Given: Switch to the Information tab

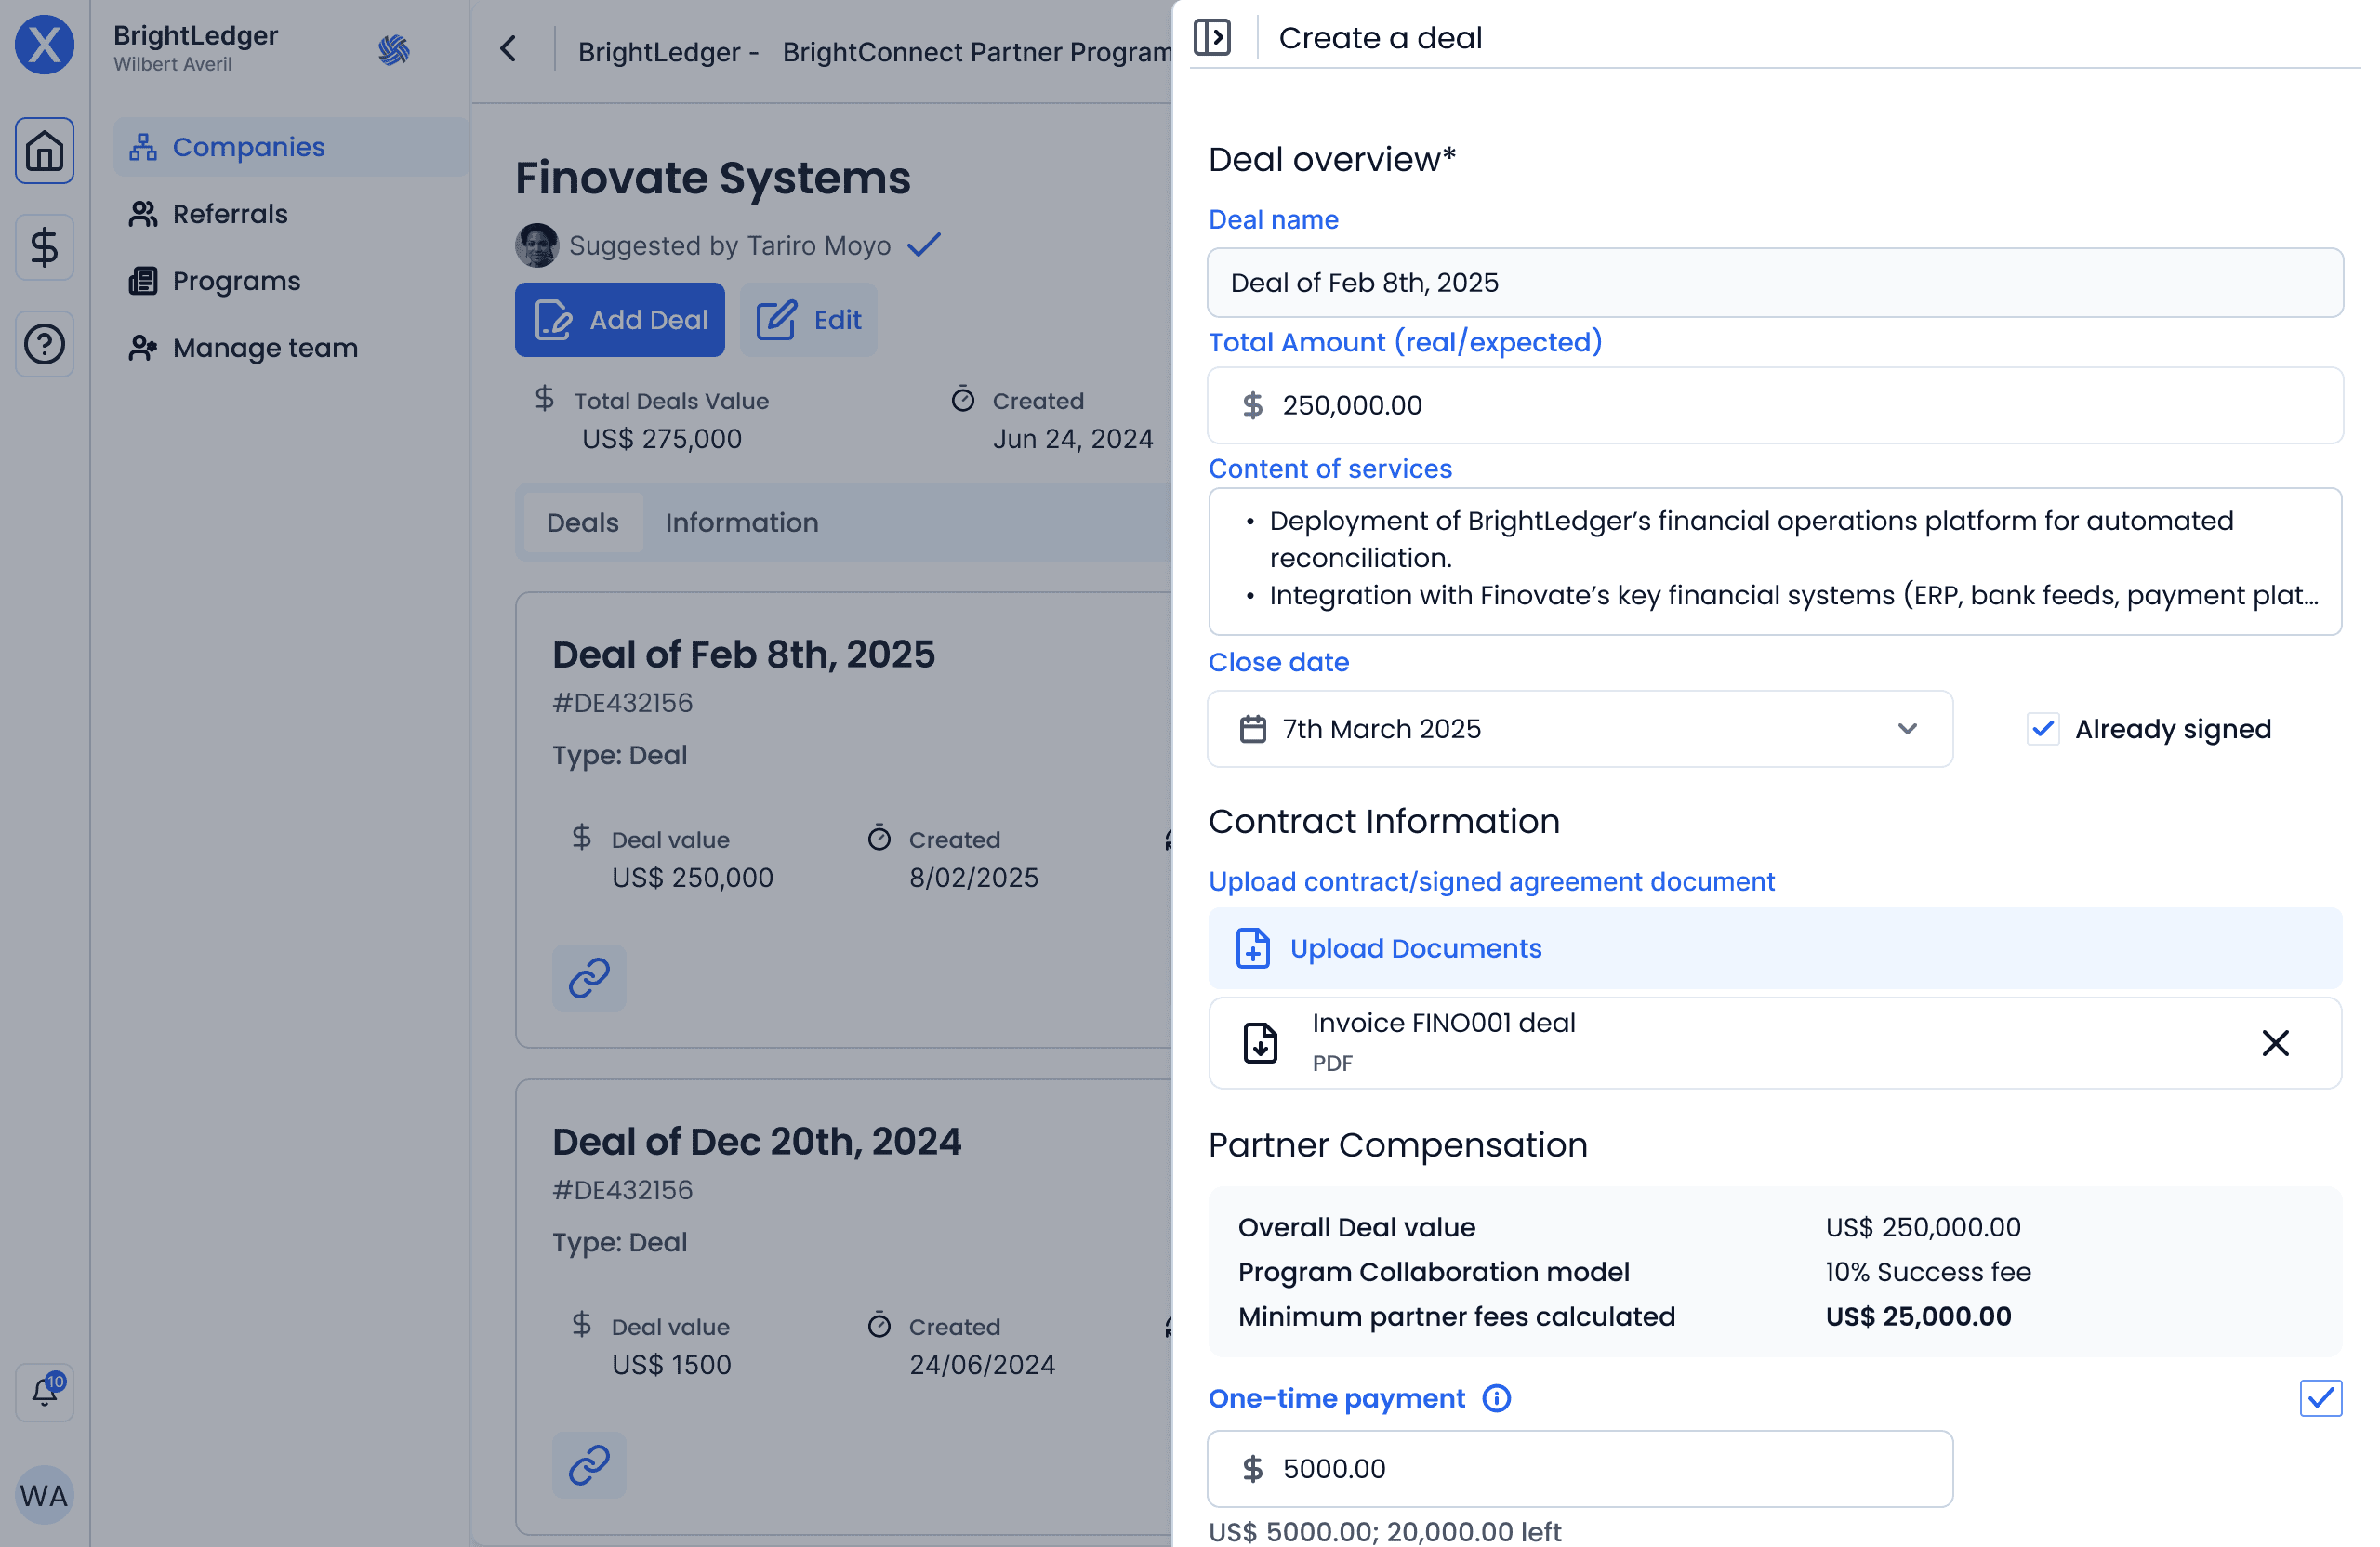Looking at the screenshot, I should [x=741, y=522].
